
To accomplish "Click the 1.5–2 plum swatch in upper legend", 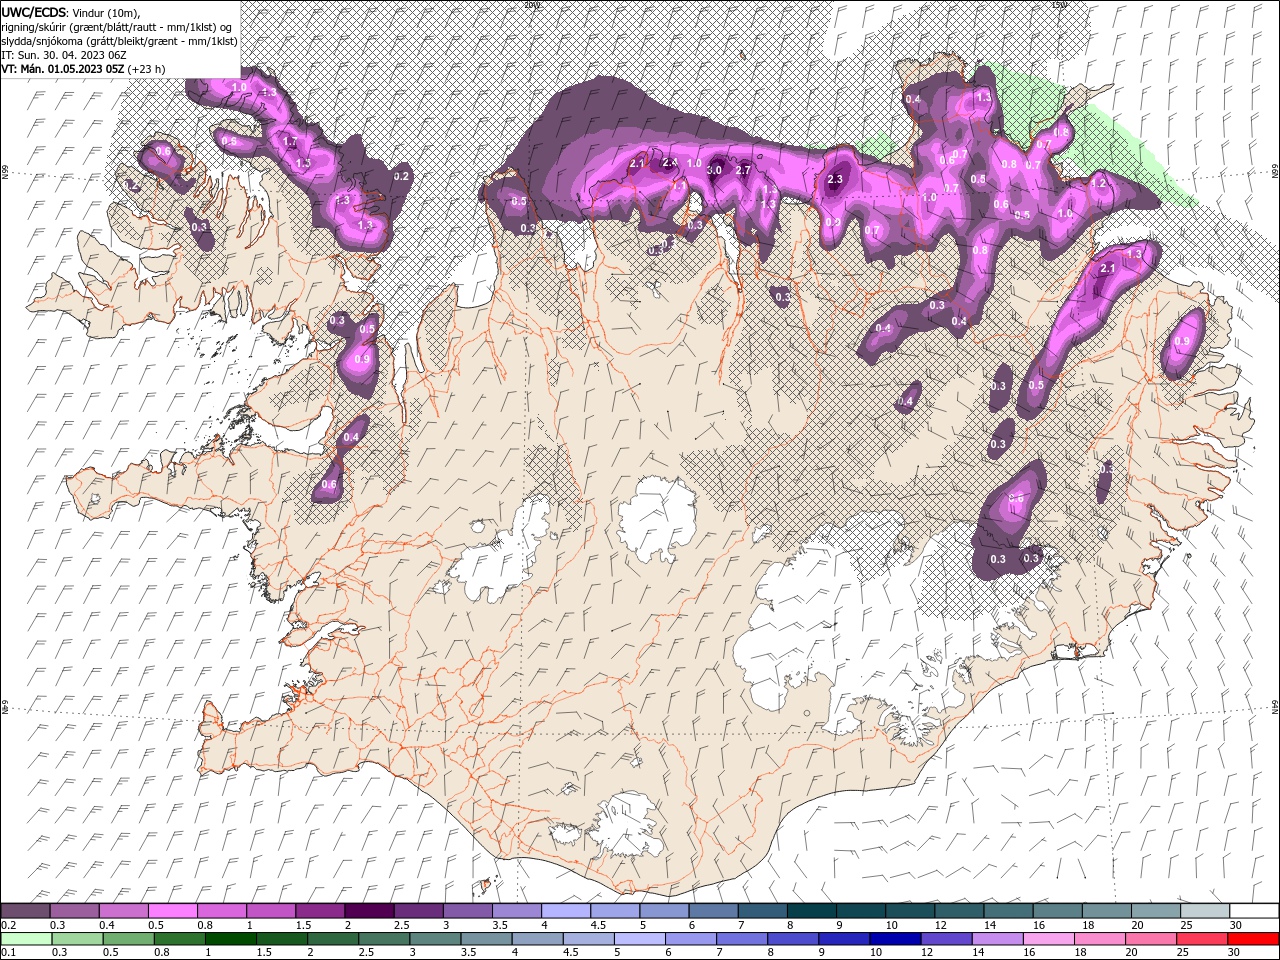I will (319, 910).
